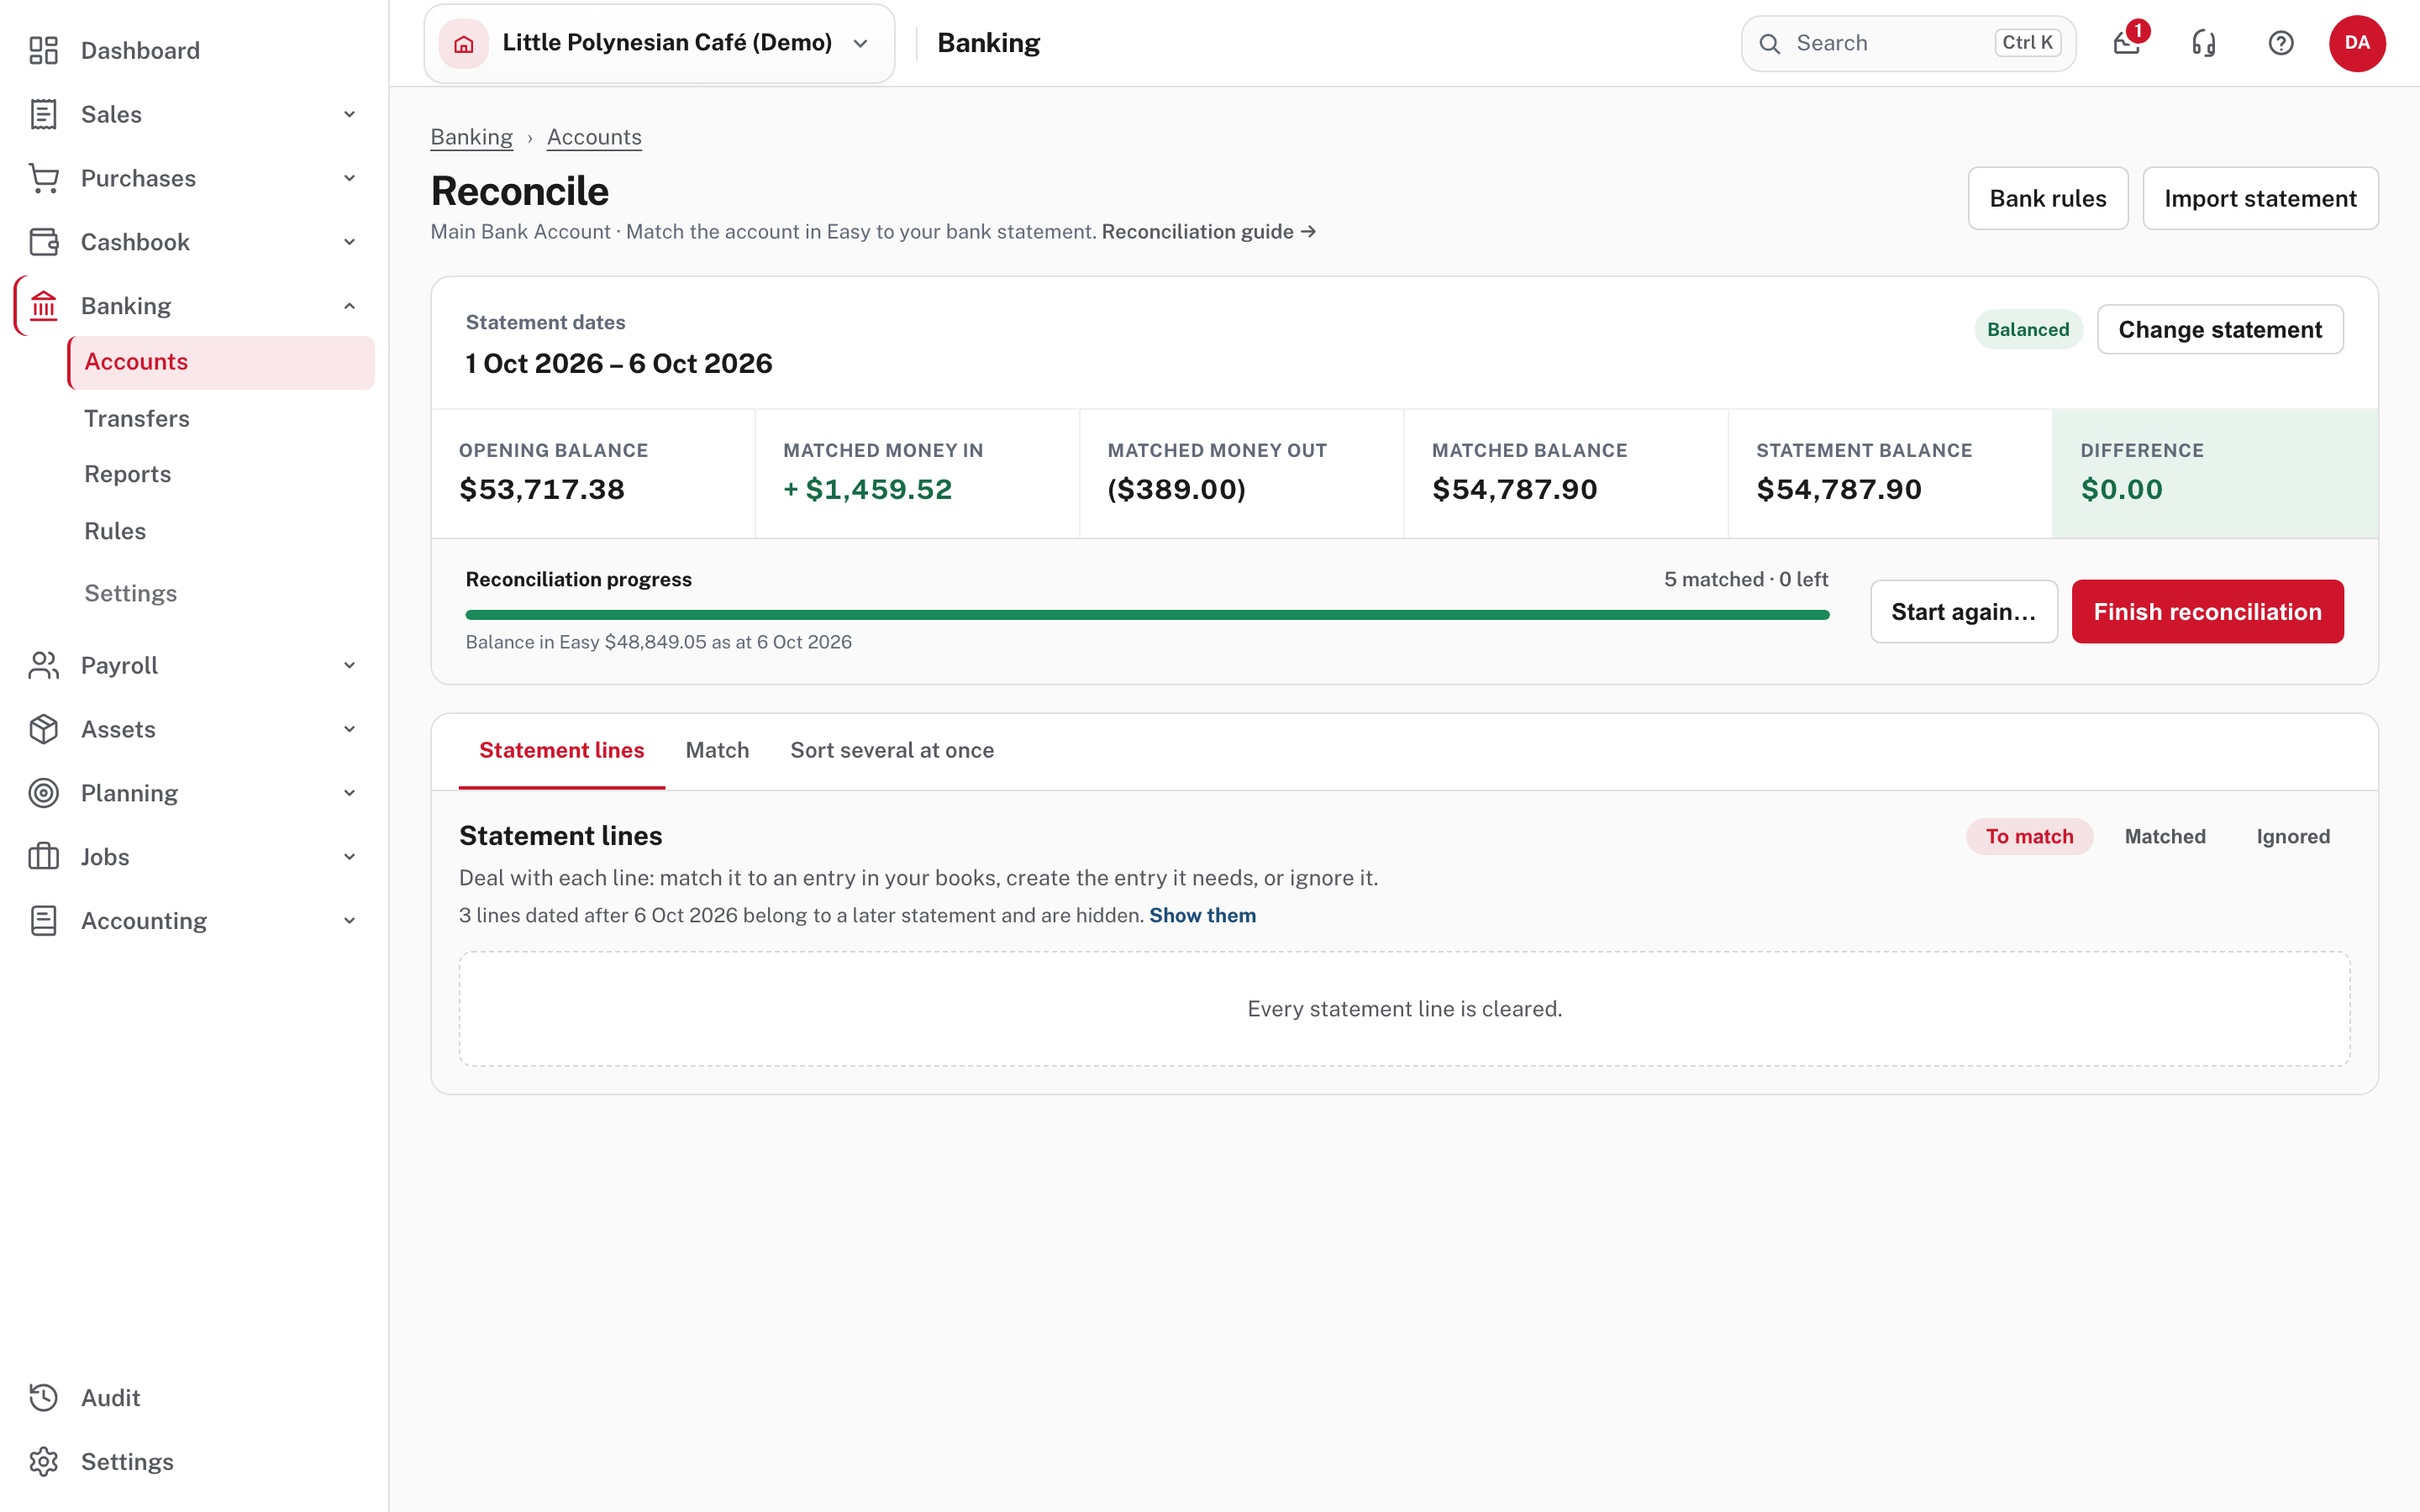
Task: Click the sidebar Settings gear icon
Action: coord(43,1462)
